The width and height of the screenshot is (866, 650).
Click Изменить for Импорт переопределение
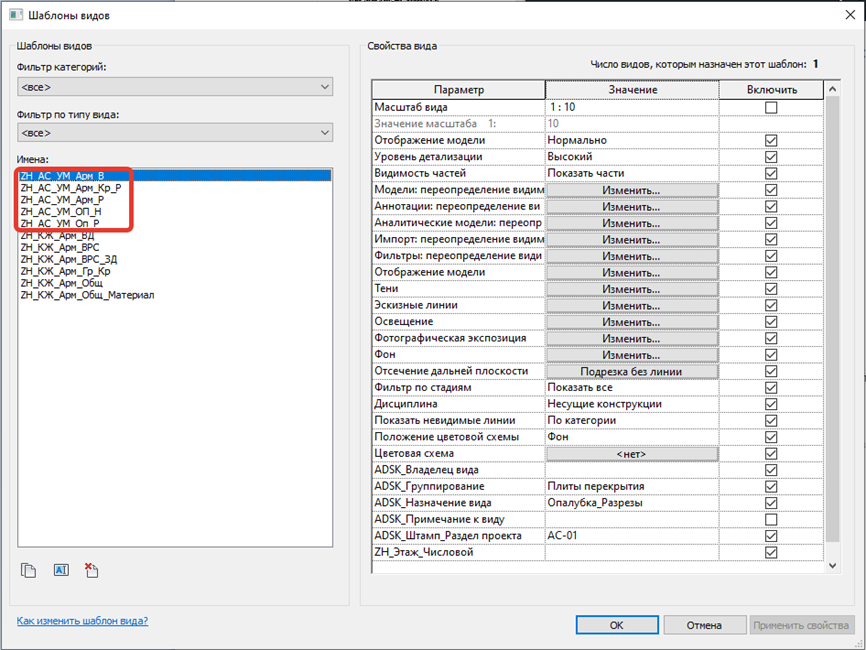tap(632, 240)
